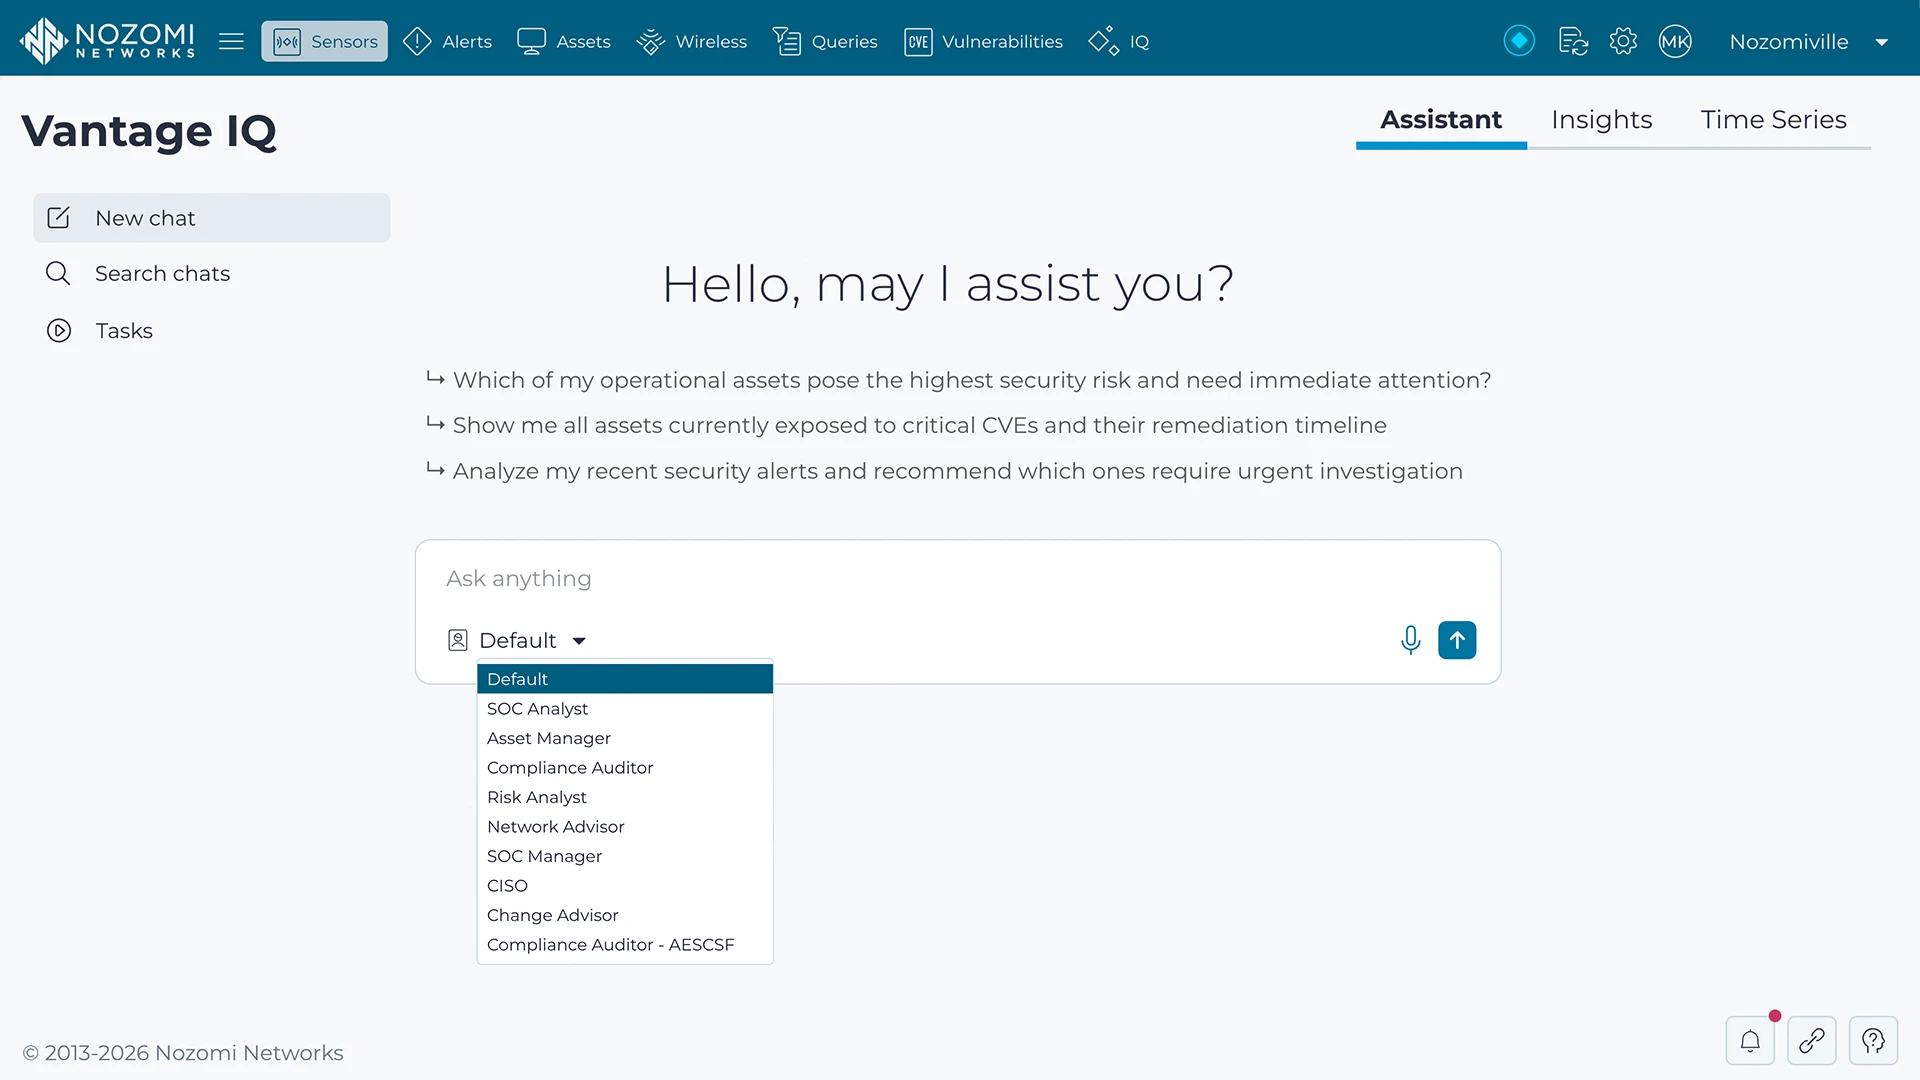1920x1080 pixels.
Task: Open the Wireless section
Action: 691,41
